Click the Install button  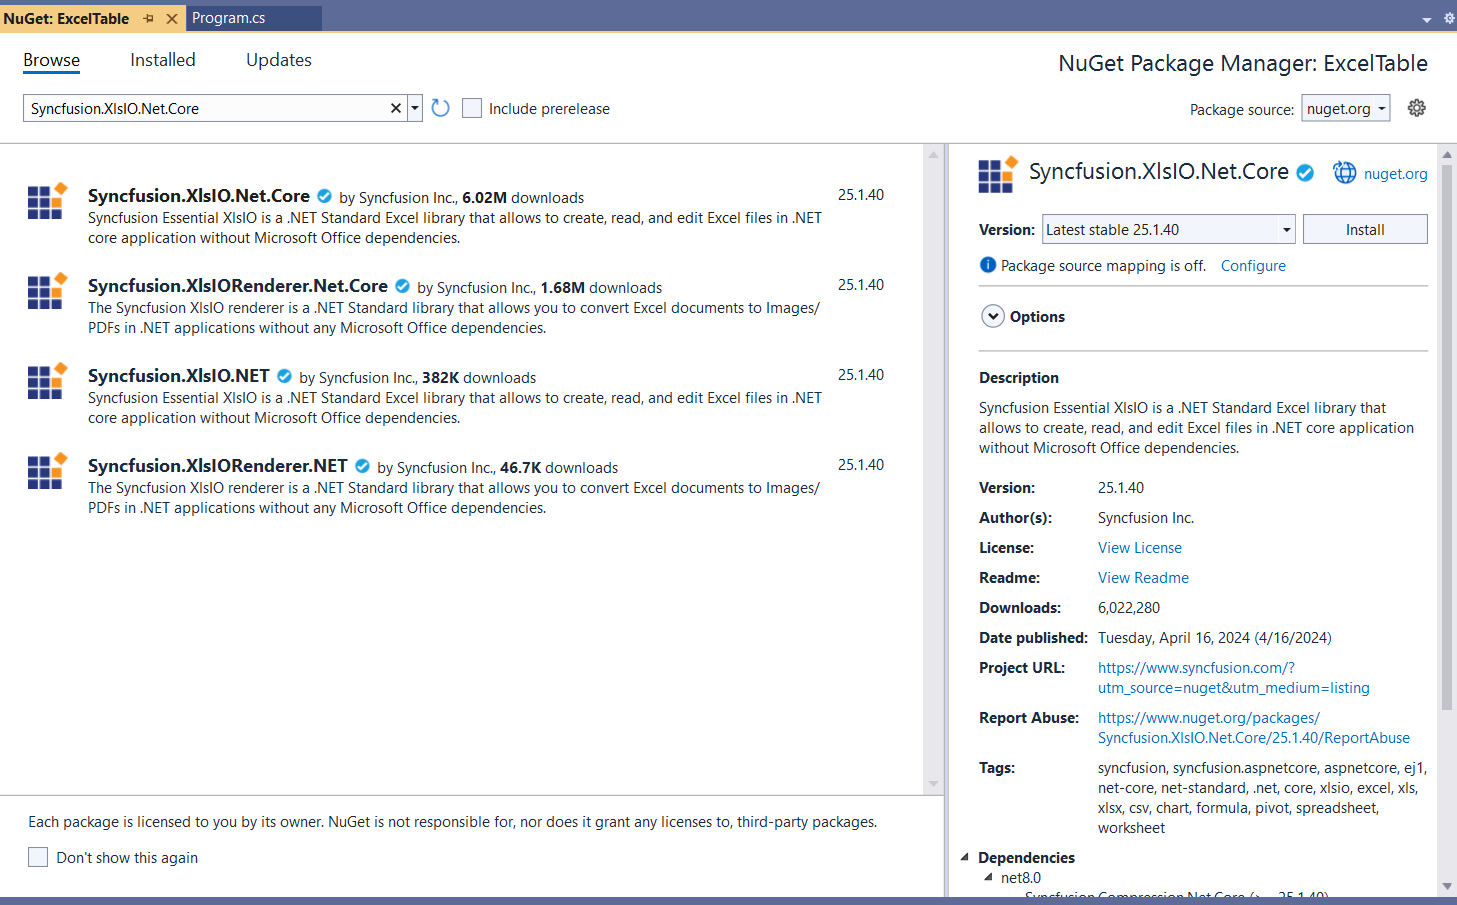[x=1364, y=229]
